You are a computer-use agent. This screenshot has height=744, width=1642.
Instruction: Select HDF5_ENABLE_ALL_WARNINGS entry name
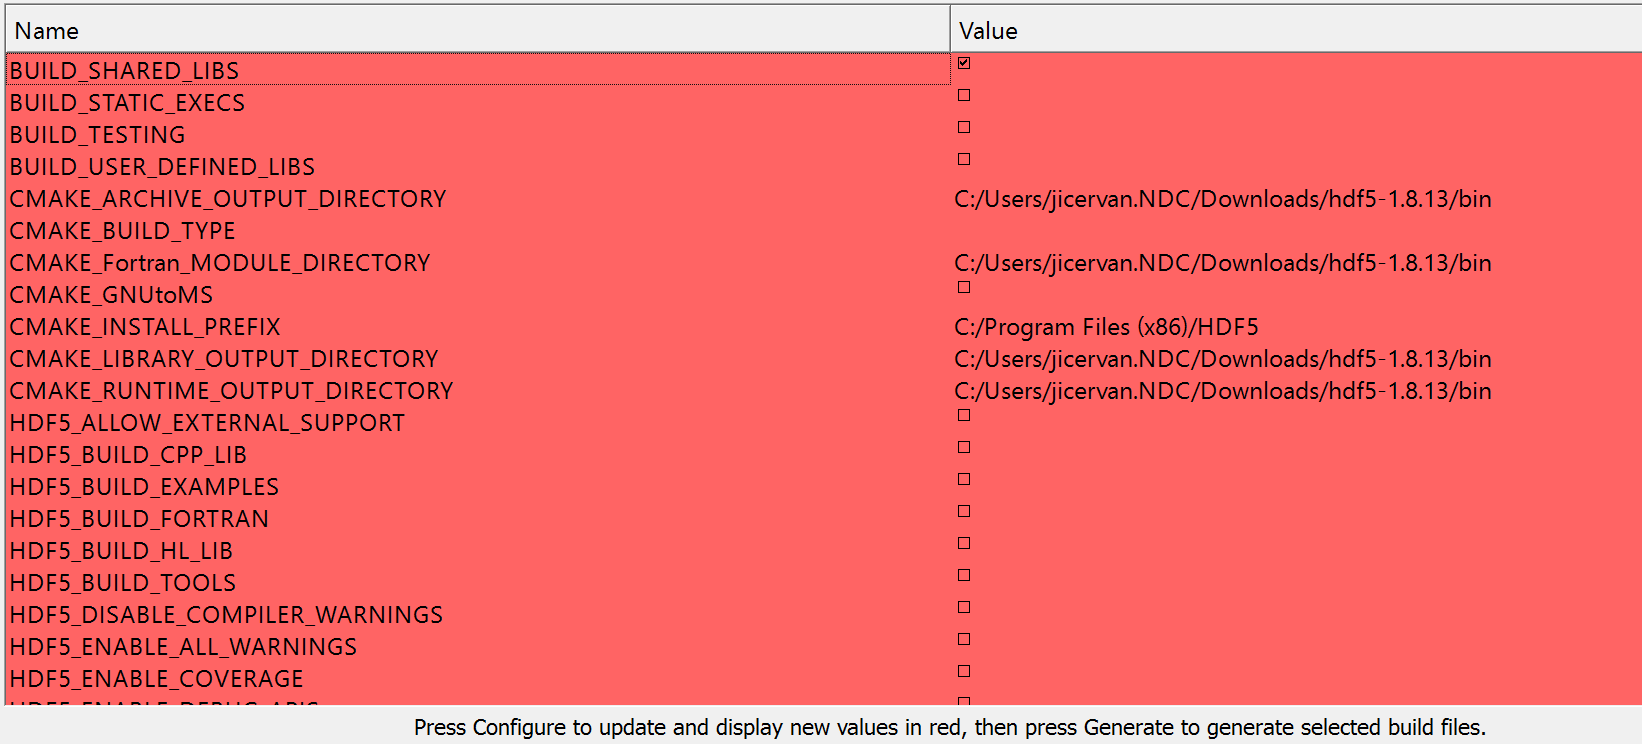point(183,647)
